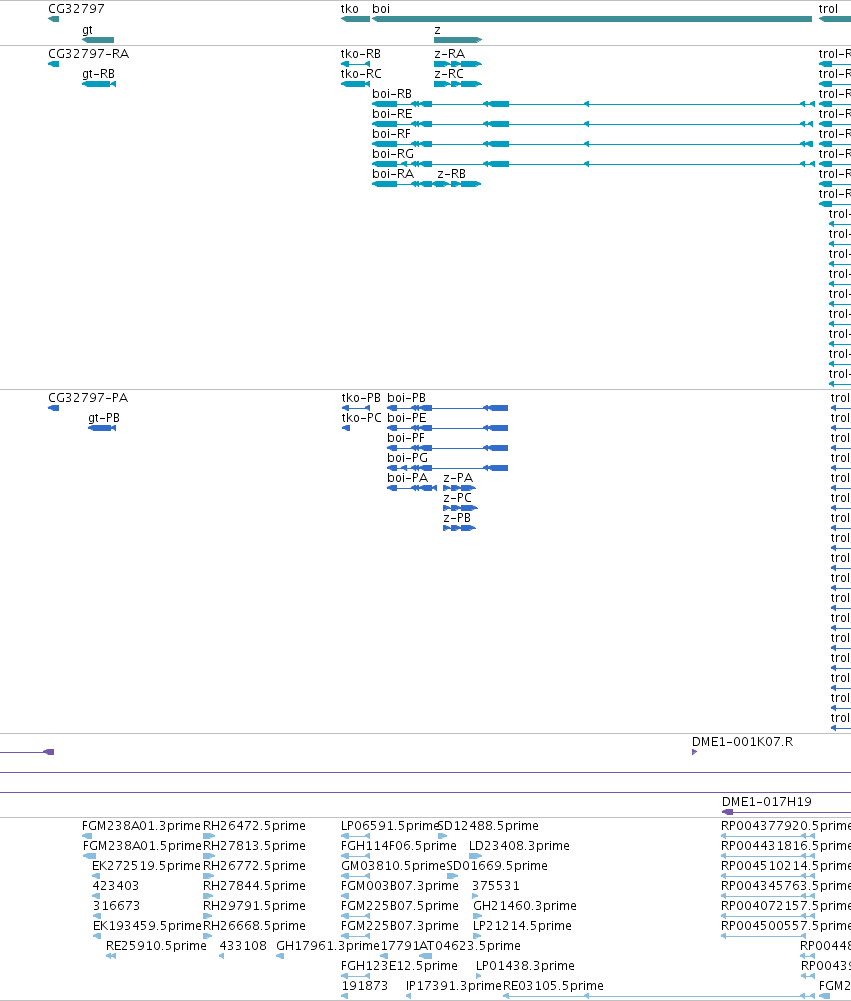Select the DME1-001K07.R feature
This screenshot has height=1001, width=851.
695,752
